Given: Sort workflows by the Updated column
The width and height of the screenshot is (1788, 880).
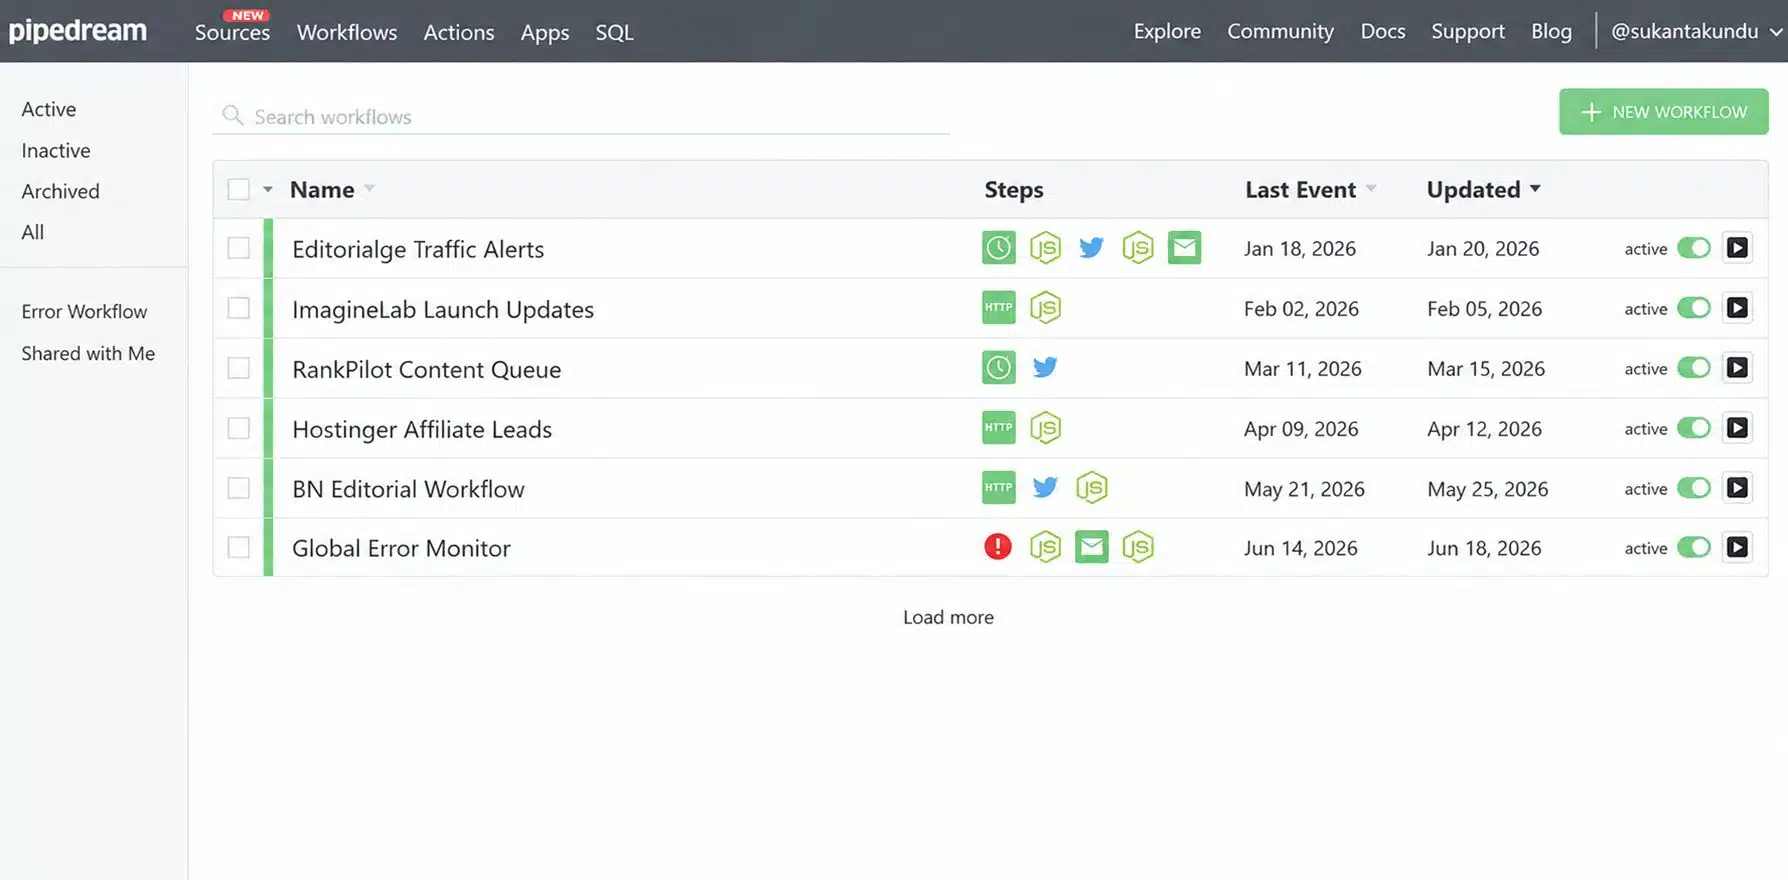Looking at the screenshot, I should point(1483,189).
